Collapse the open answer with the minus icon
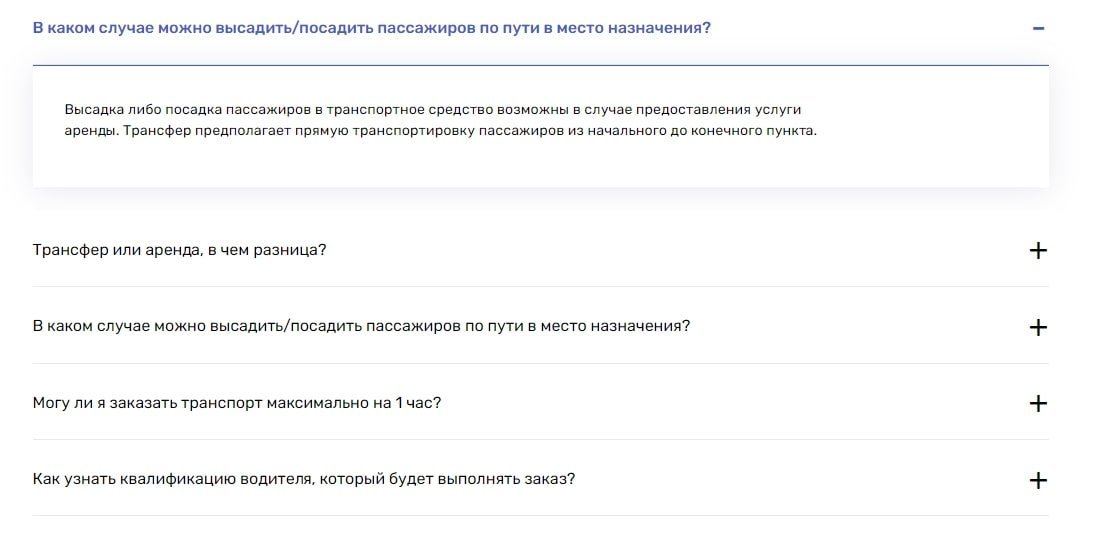 click(x=1038, y=28)
